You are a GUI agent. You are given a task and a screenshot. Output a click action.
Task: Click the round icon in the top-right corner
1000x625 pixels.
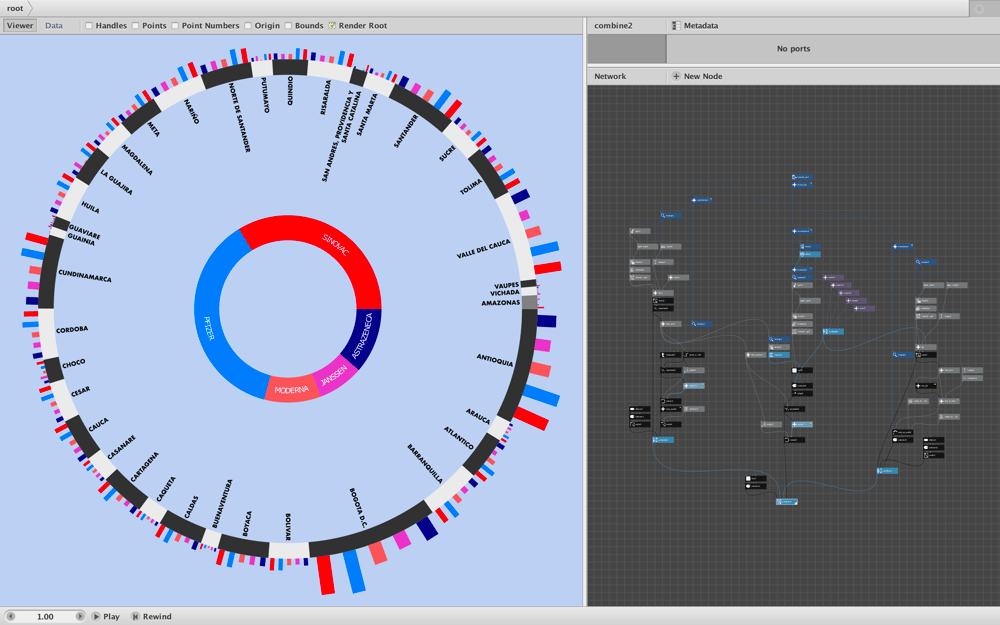pos(979,8)
